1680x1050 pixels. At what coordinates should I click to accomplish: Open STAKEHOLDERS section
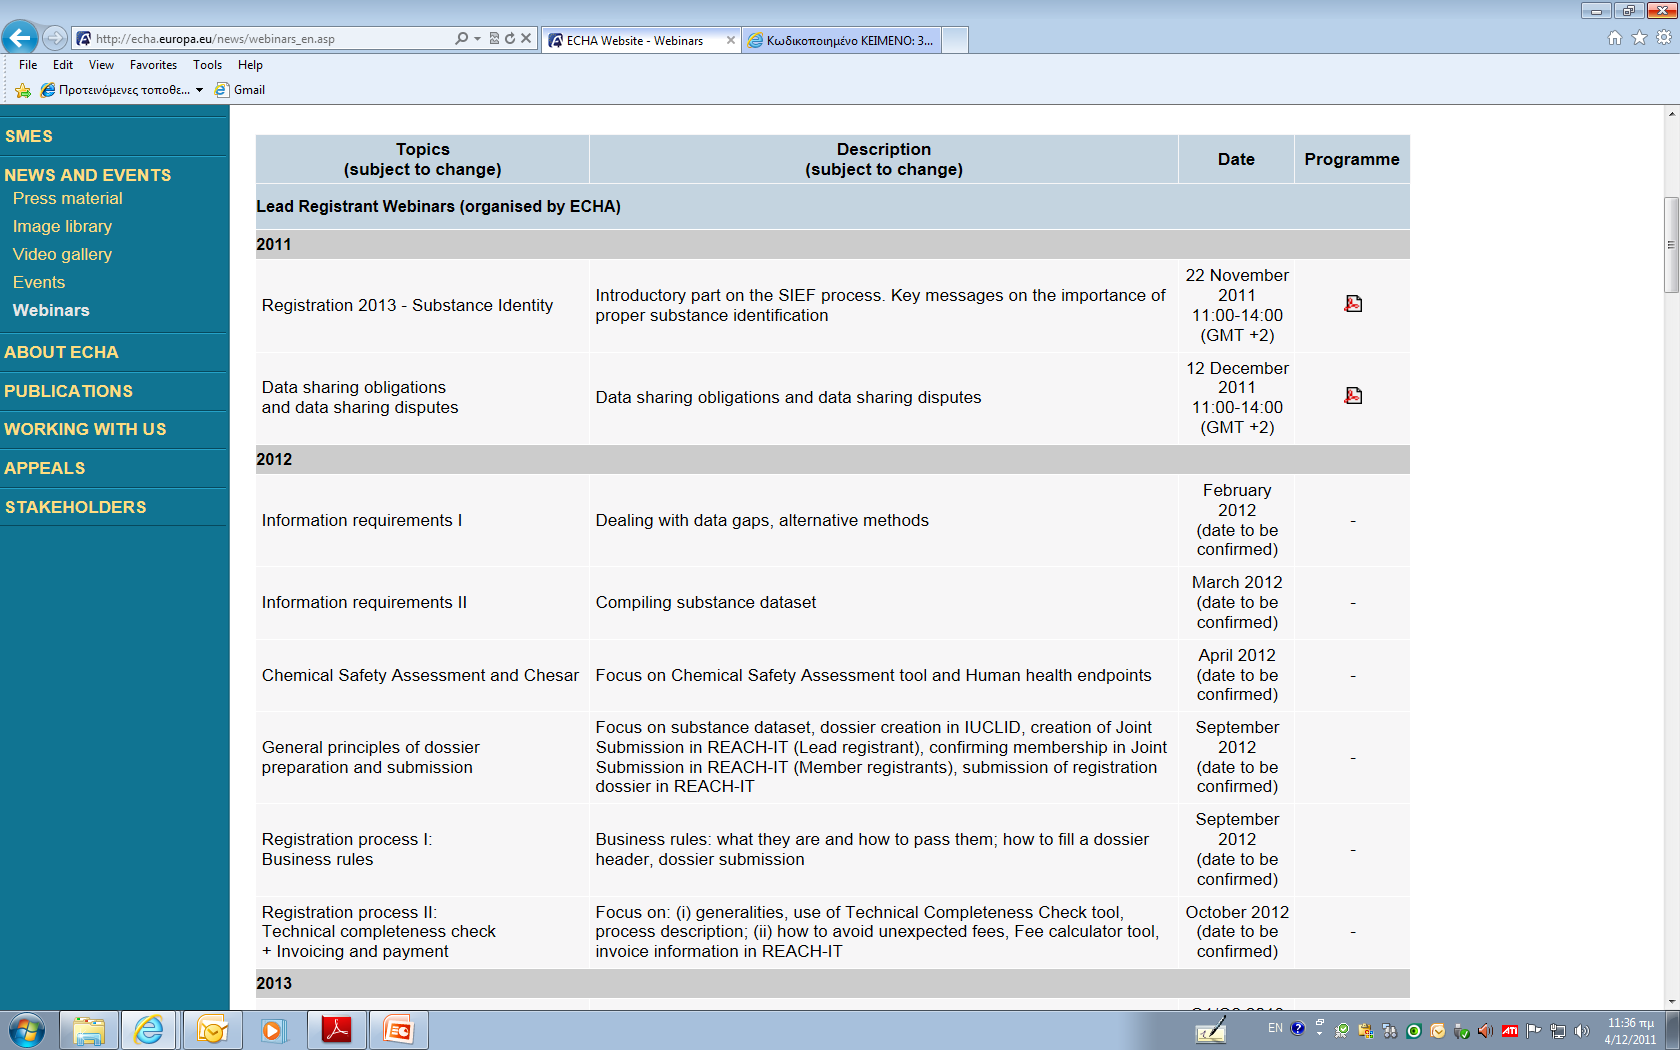(76, 507)
